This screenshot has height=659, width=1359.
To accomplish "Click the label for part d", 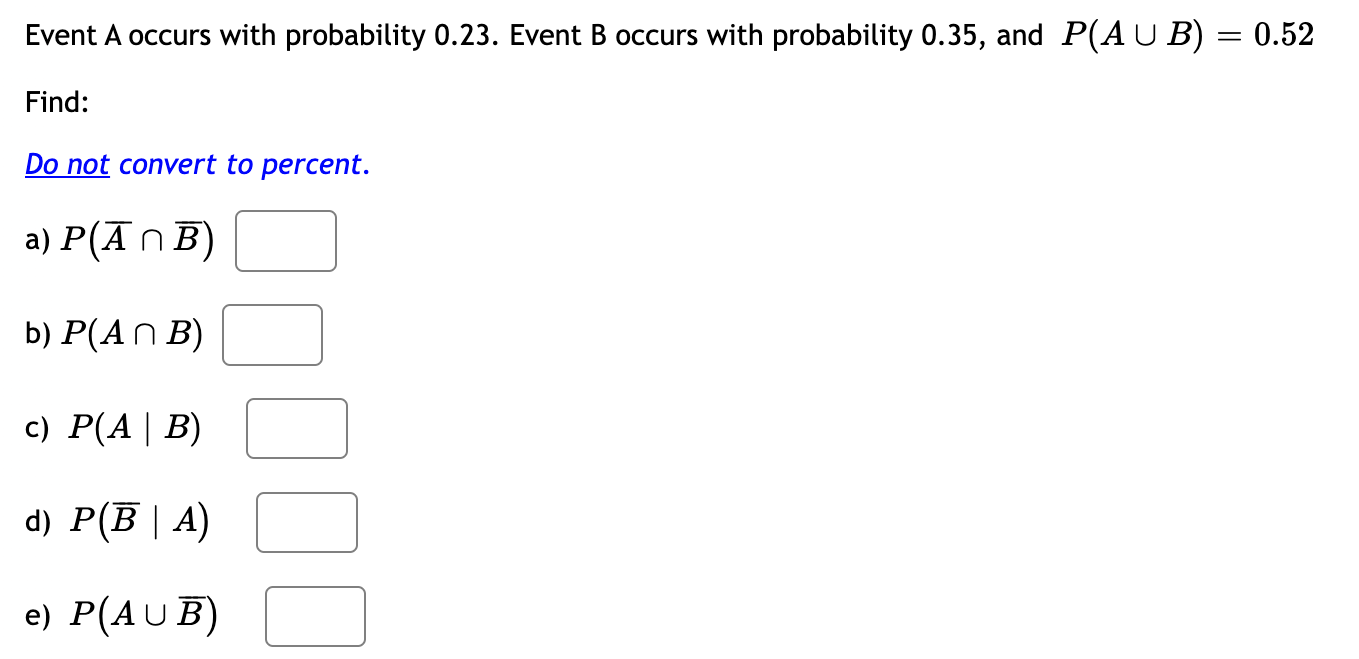I will (115, 520).
